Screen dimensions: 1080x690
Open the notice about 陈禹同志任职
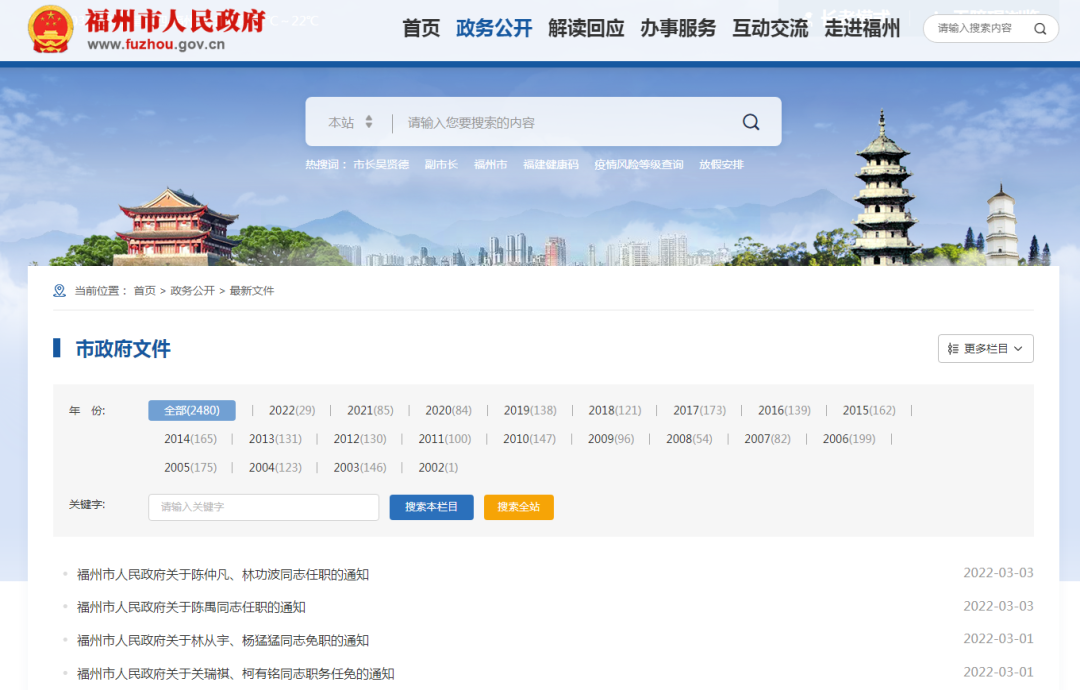click(191, 607)
